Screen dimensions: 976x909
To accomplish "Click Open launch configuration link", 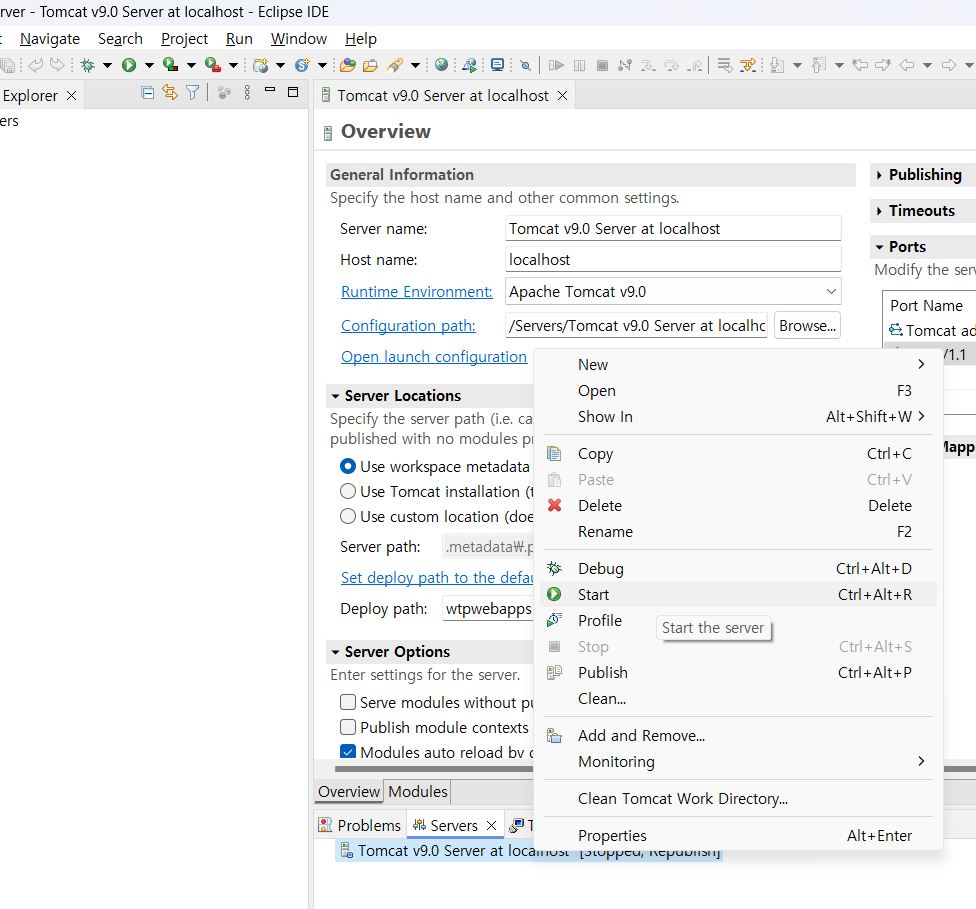I will 434,357.
